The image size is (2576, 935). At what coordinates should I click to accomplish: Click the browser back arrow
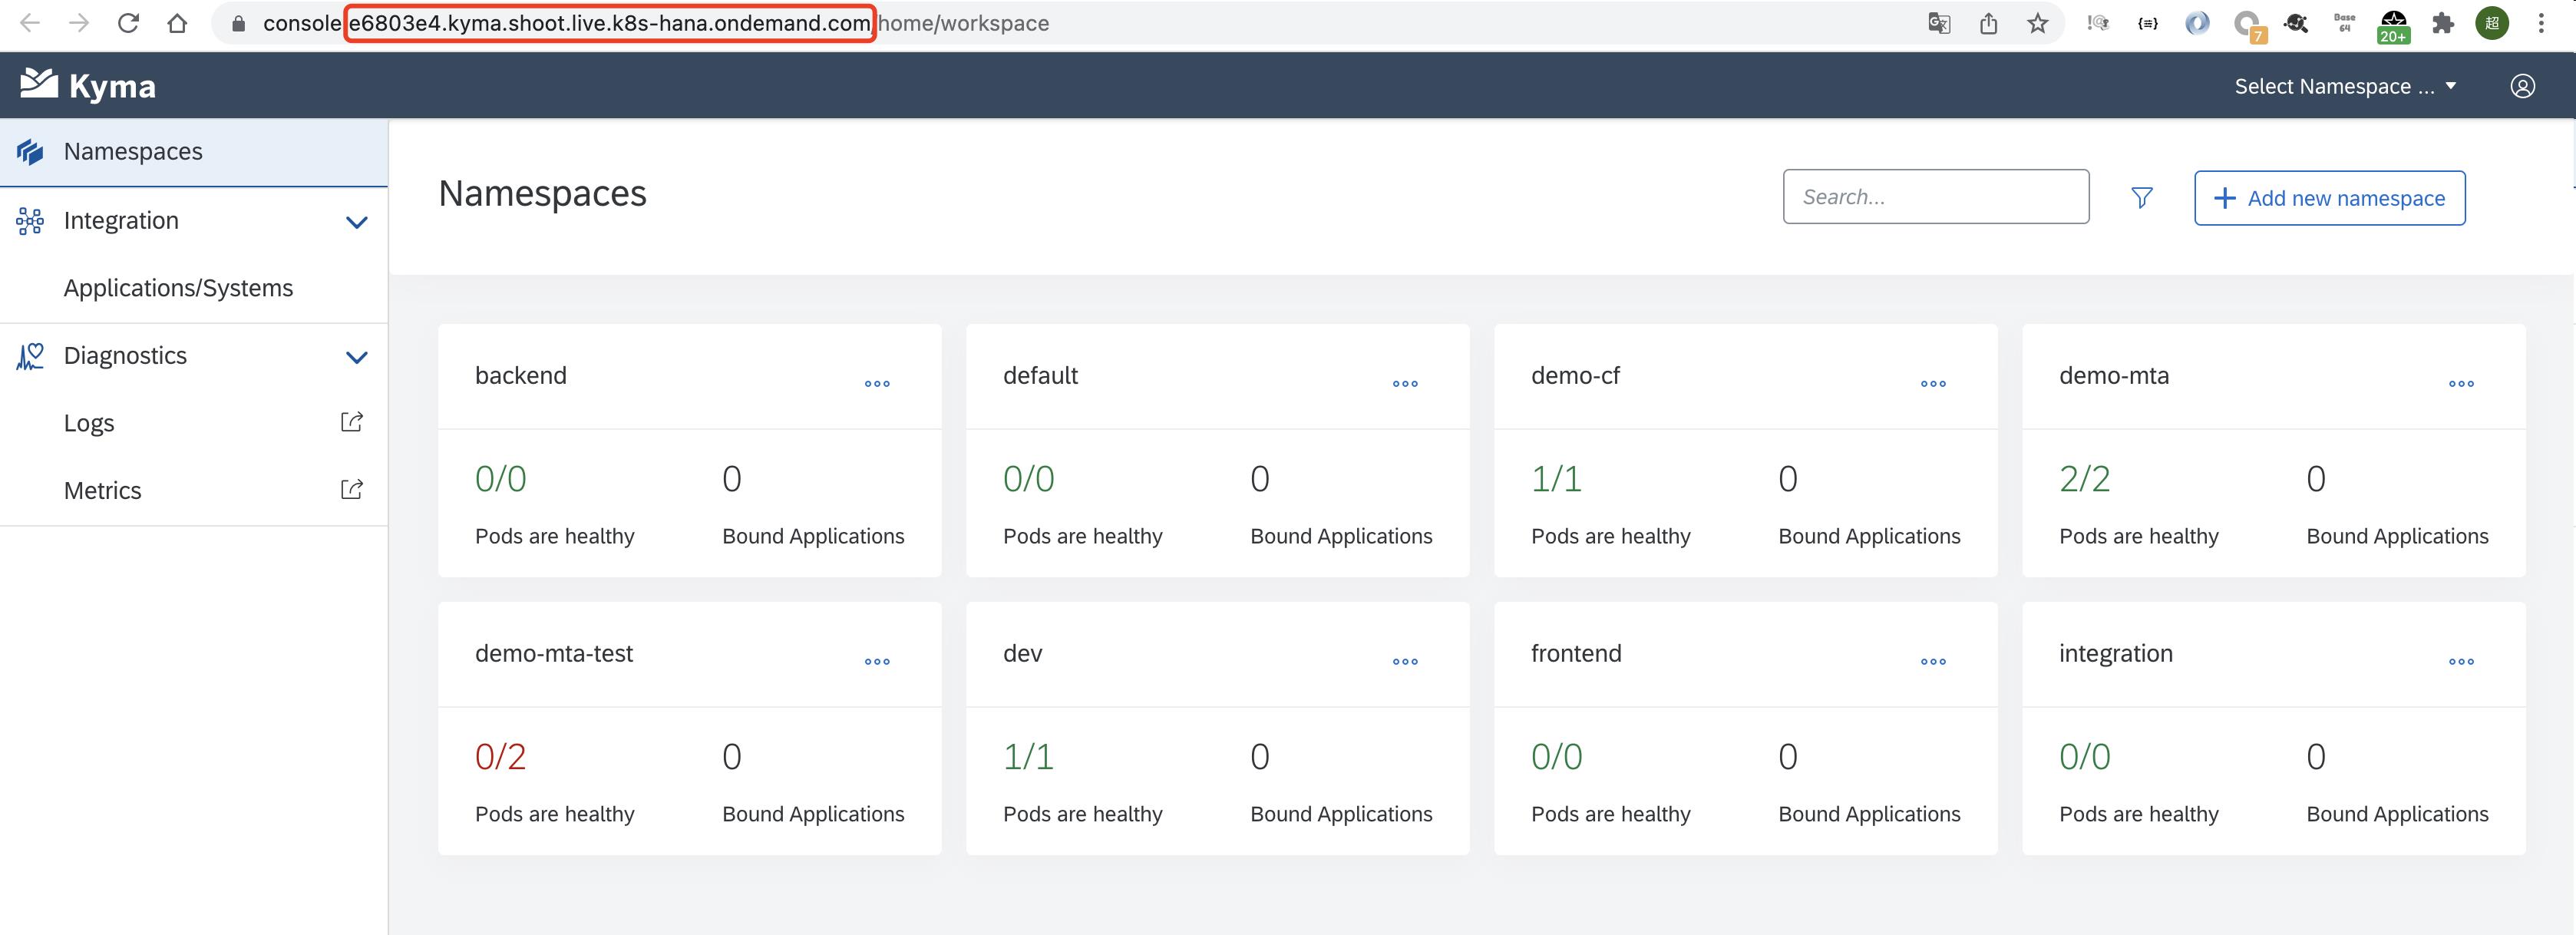[30, 23]
